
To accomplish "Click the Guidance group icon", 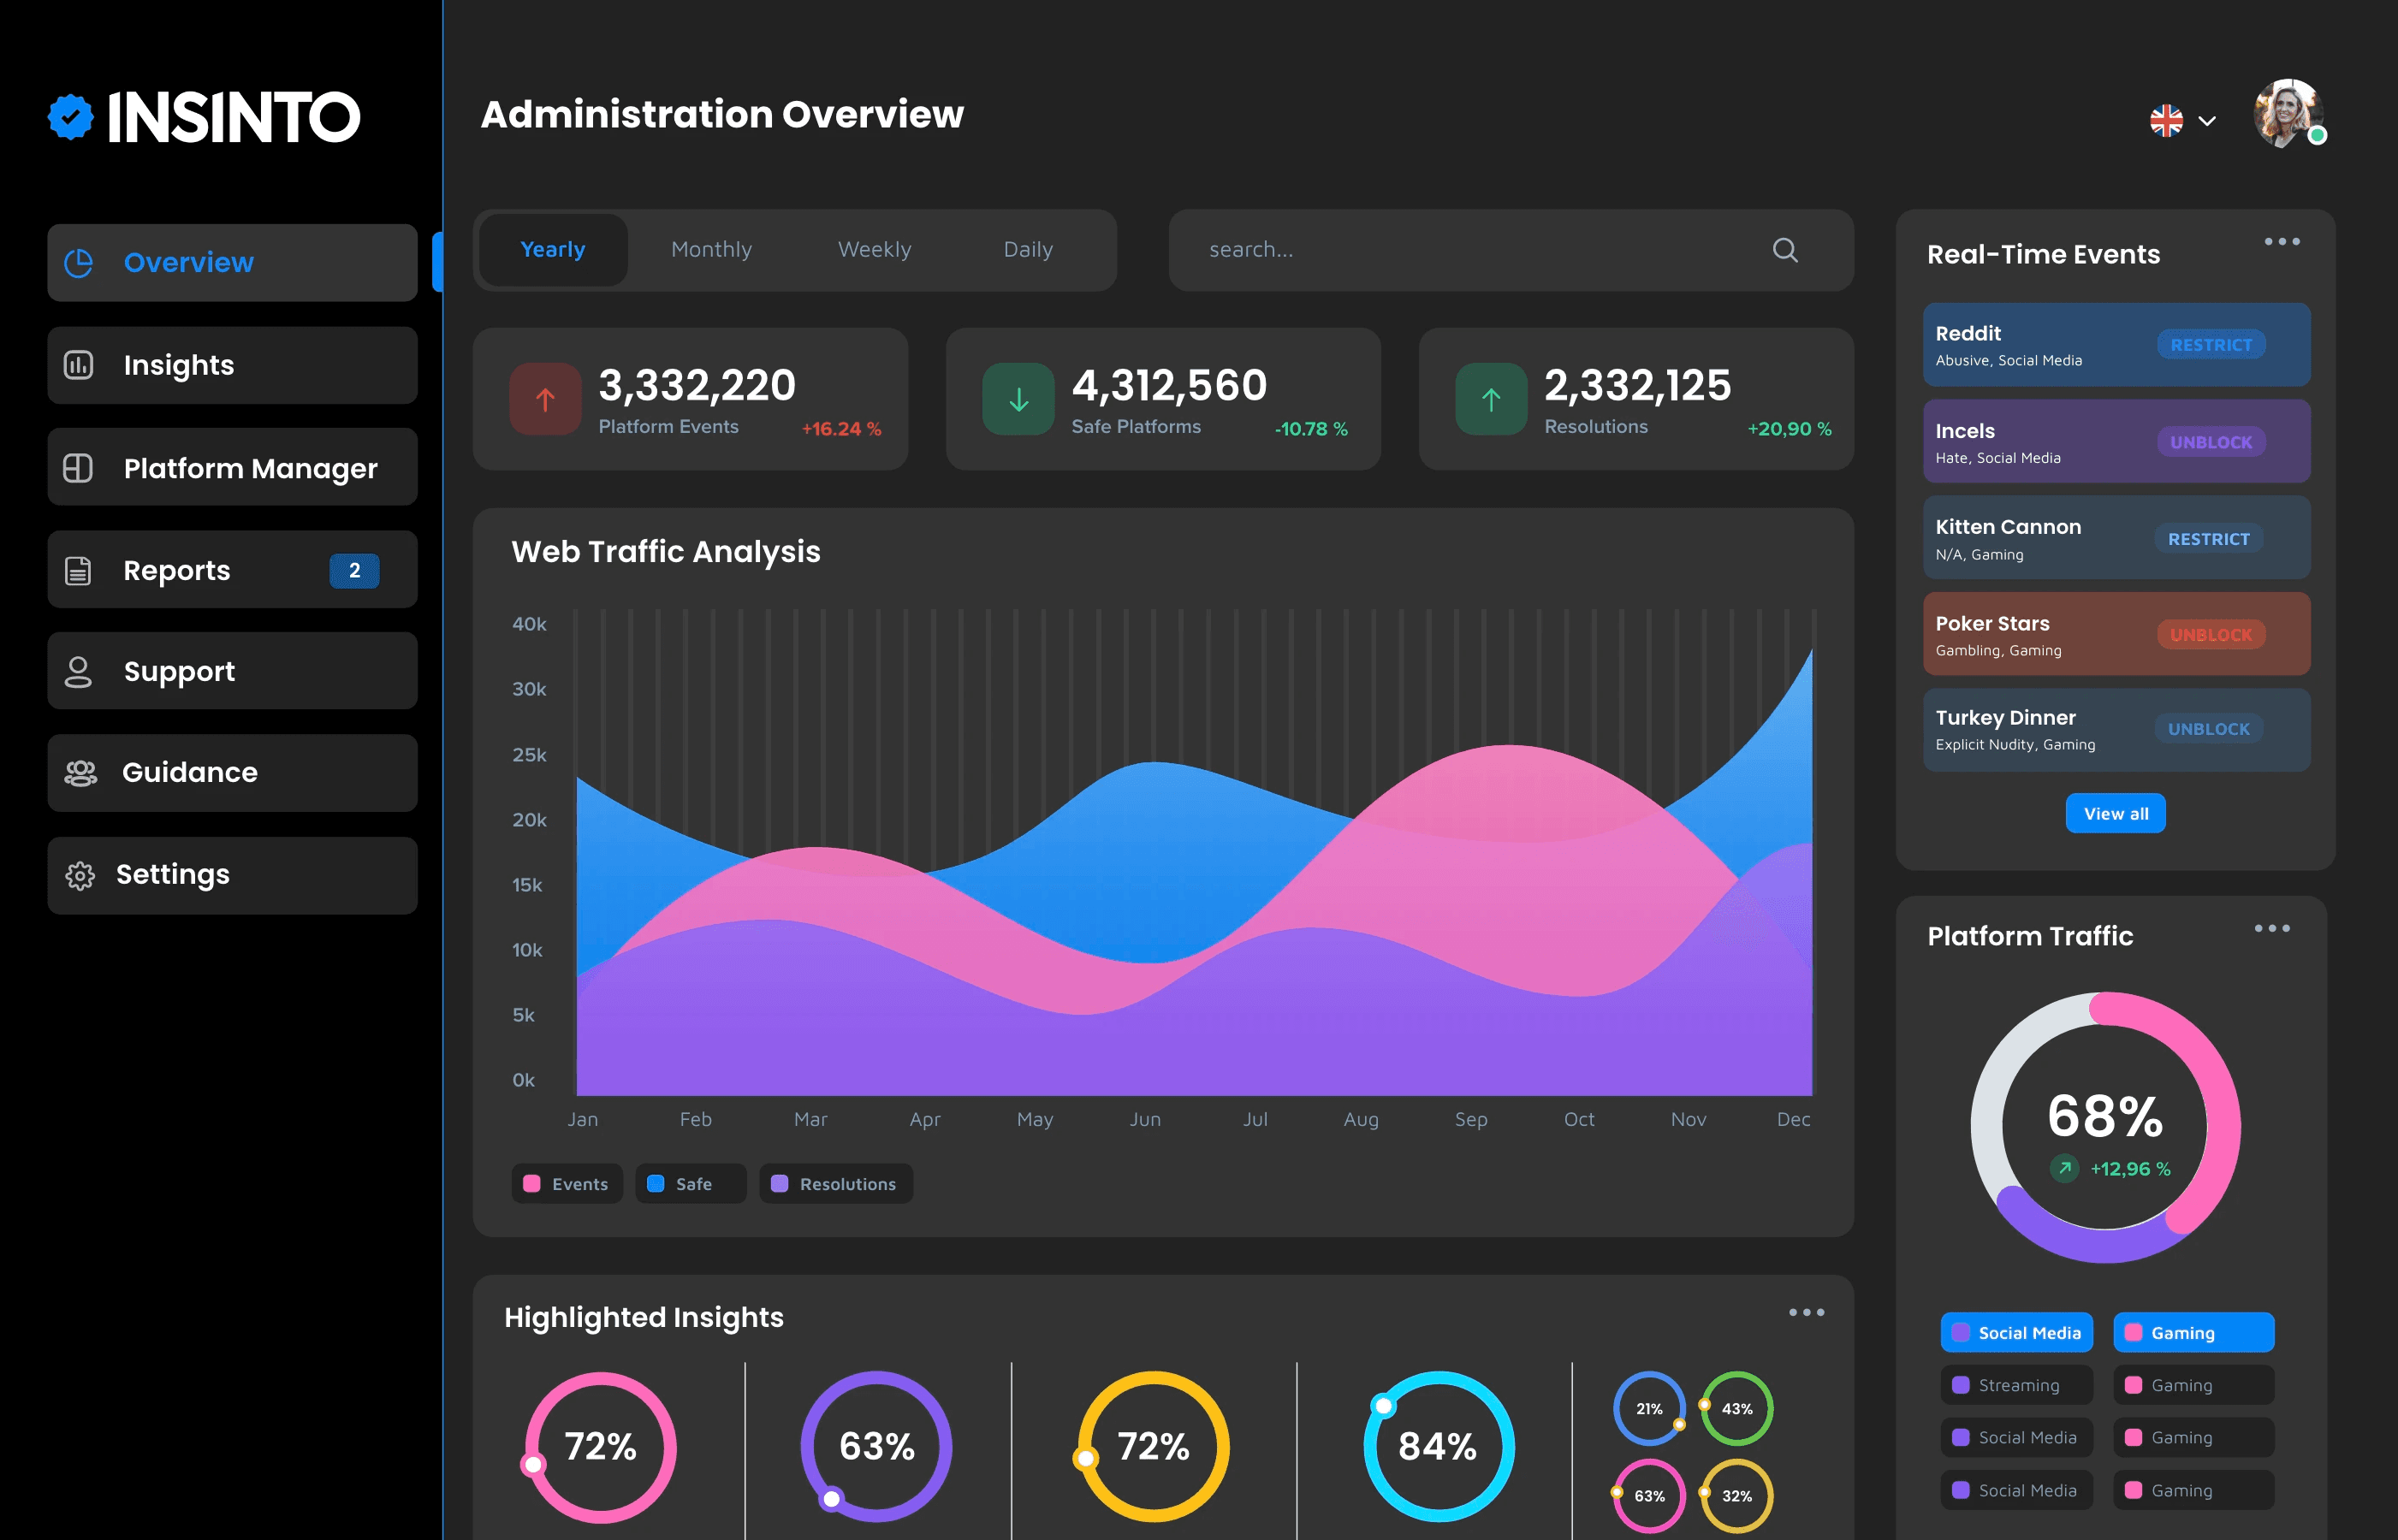I will [80, 773].
